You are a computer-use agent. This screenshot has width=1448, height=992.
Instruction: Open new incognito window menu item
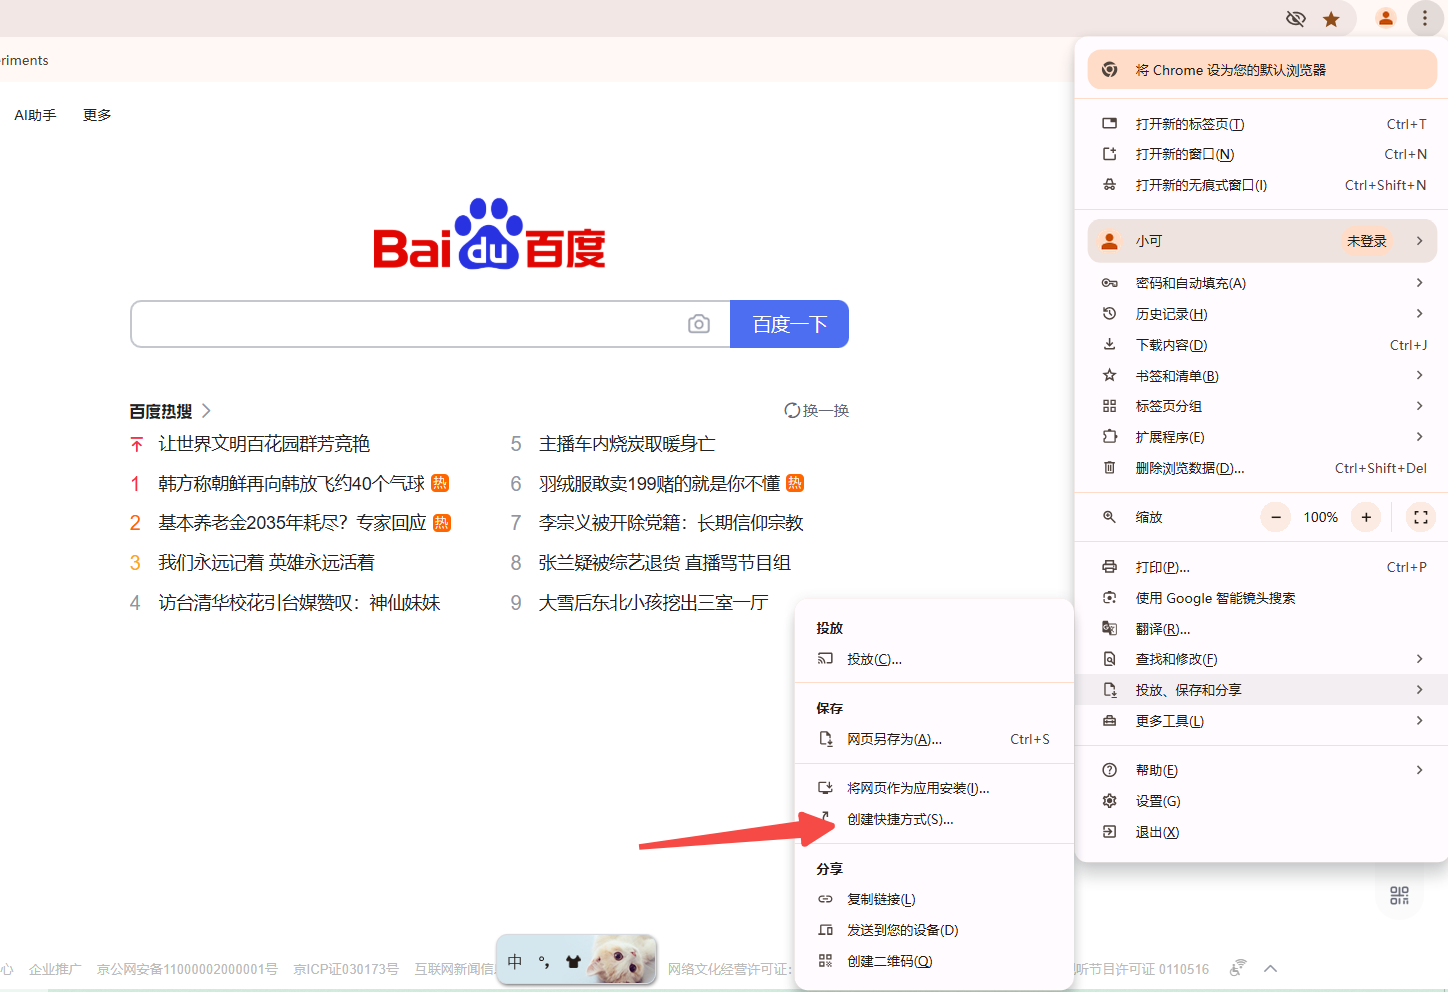pos(1262,185)
